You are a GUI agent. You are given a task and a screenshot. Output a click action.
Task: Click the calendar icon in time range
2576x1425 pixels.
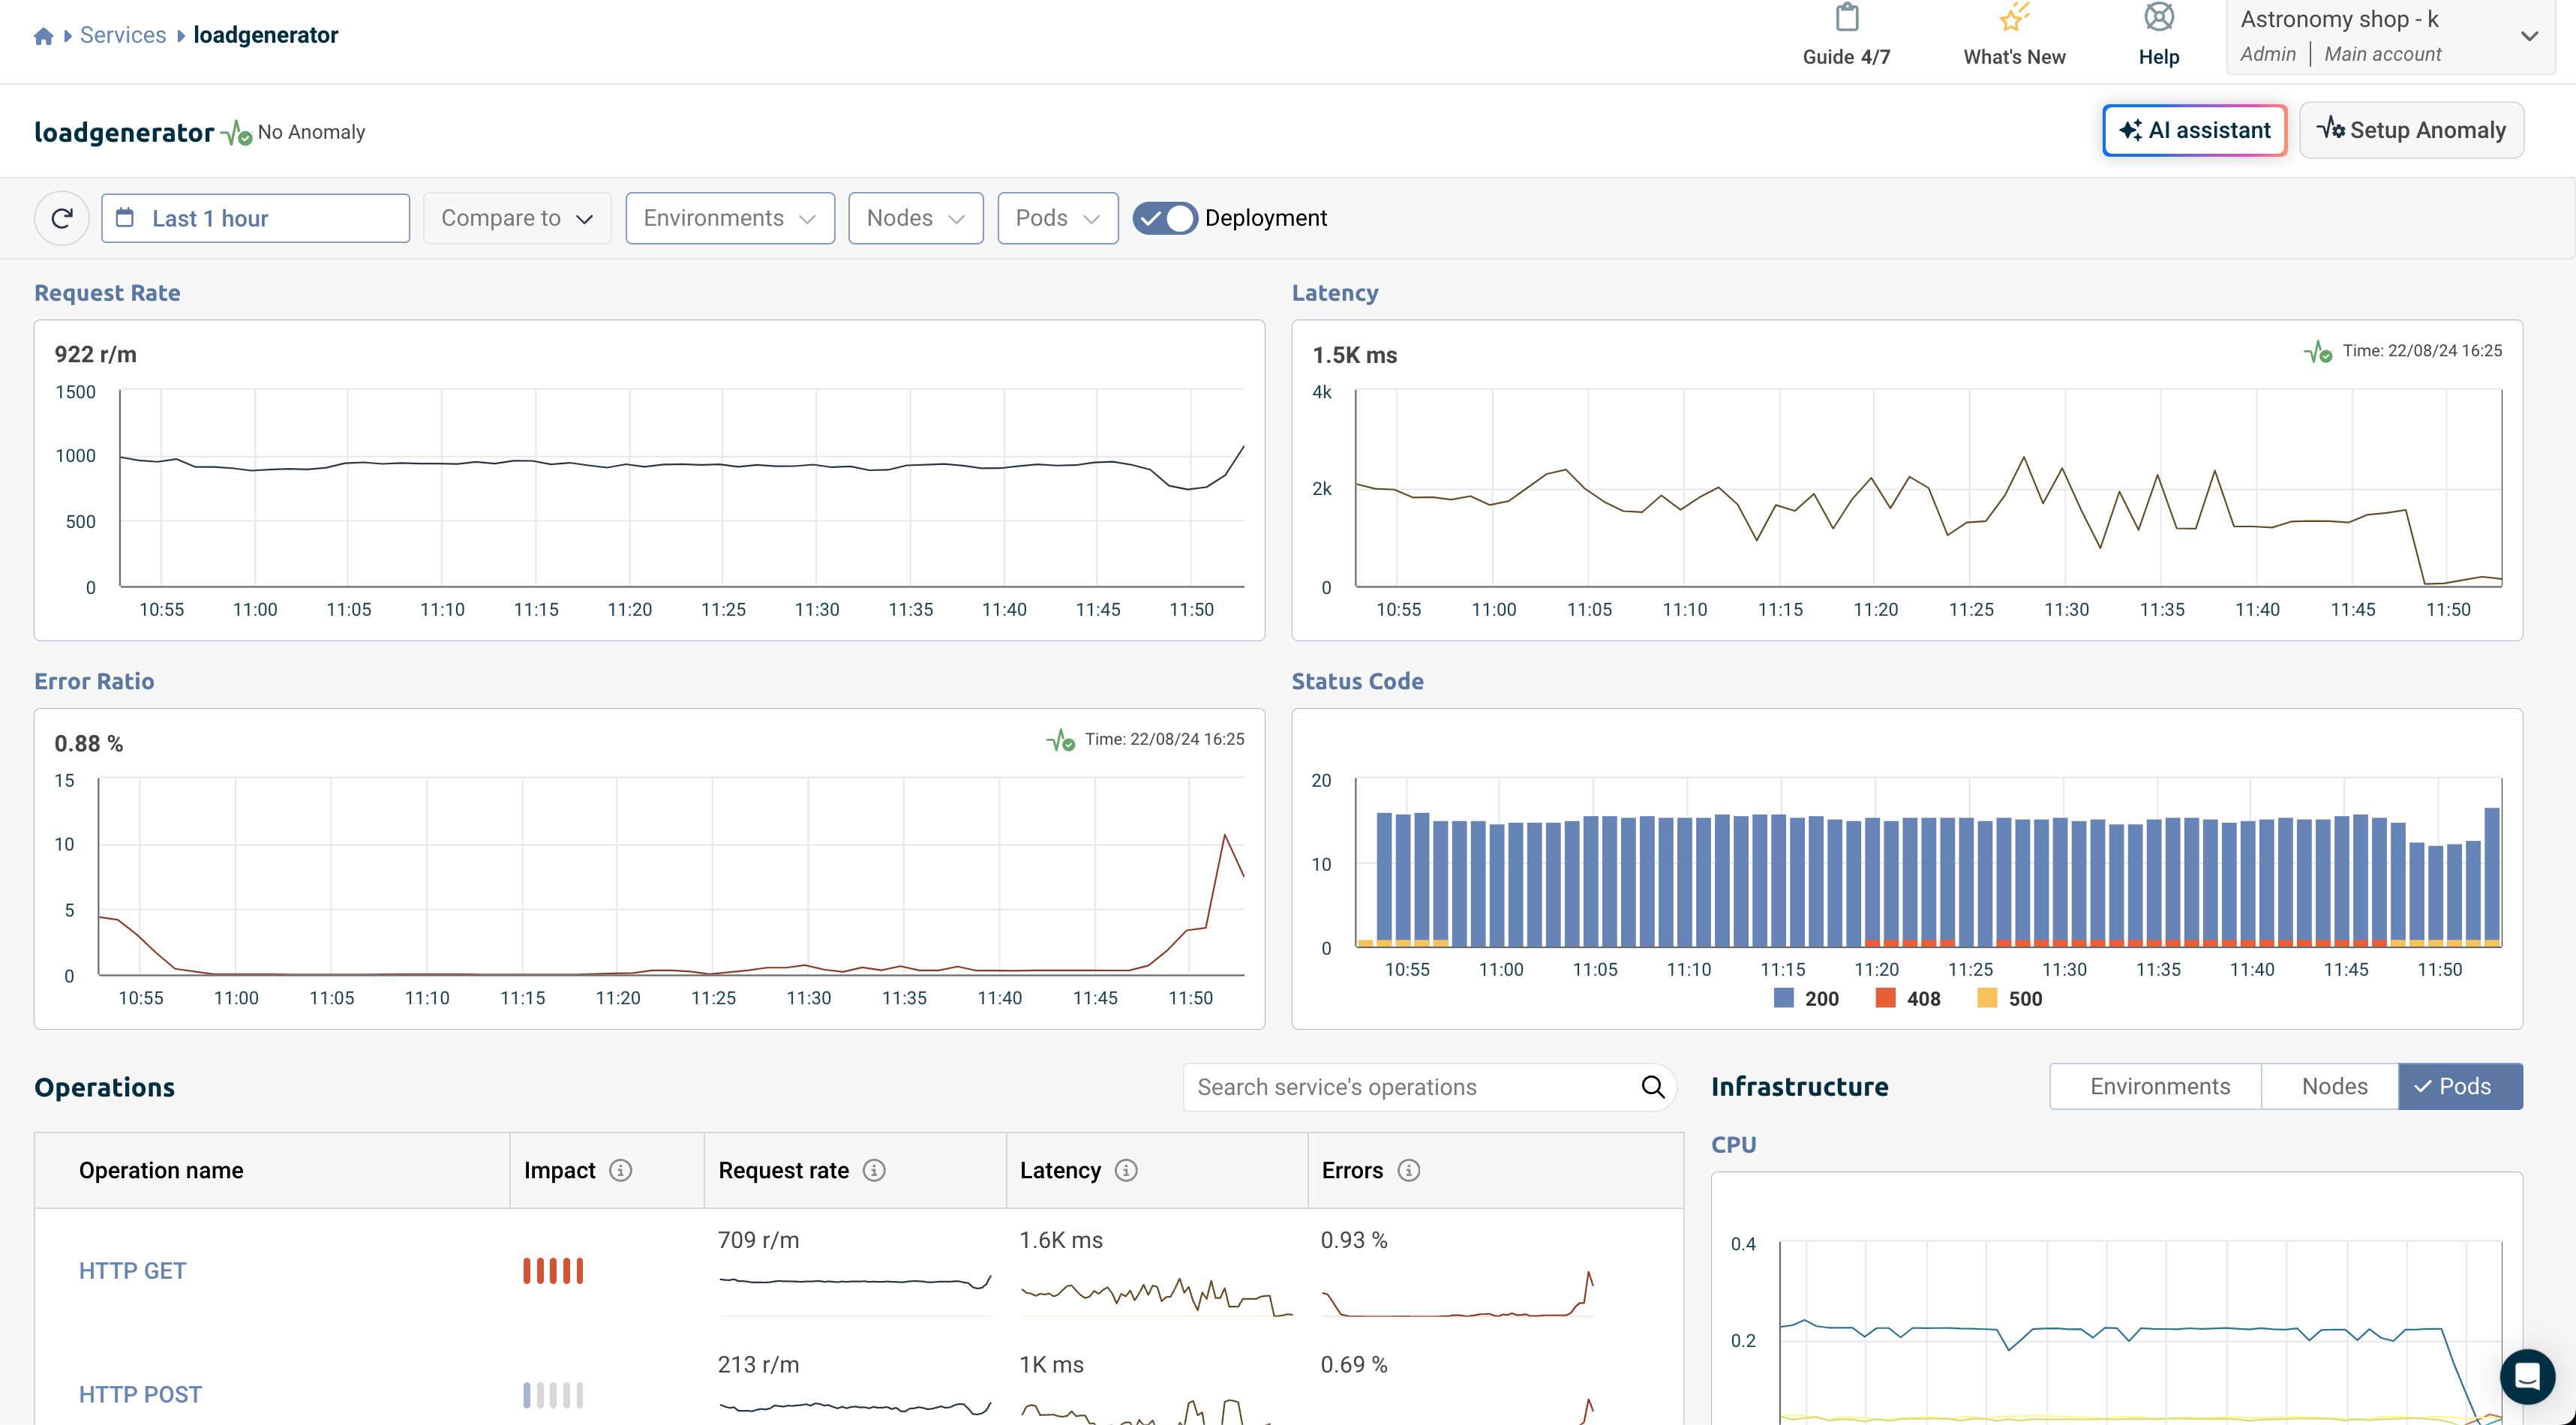point(125,217)
